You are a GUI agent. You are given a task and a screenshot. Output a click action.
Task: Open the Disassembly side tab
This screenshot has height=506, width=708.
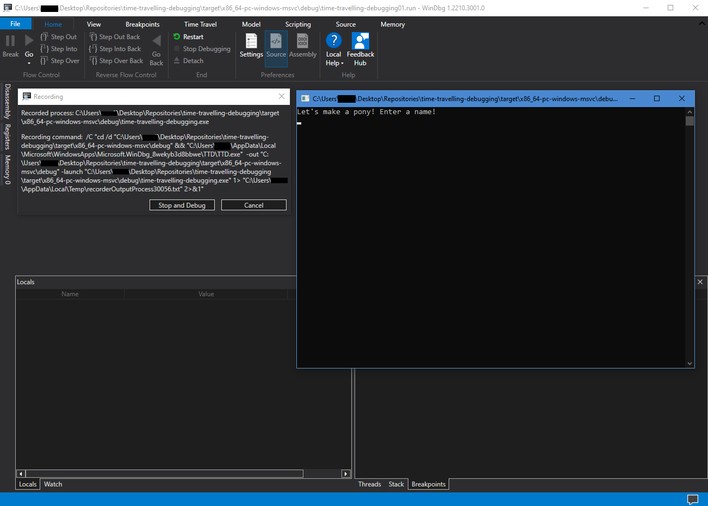(x=7, y=101)
